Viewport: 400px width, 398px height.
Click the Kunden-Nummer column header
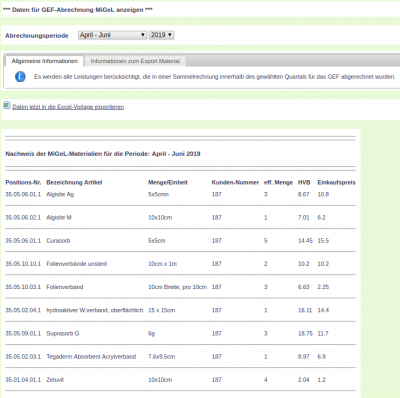[235, 182]
